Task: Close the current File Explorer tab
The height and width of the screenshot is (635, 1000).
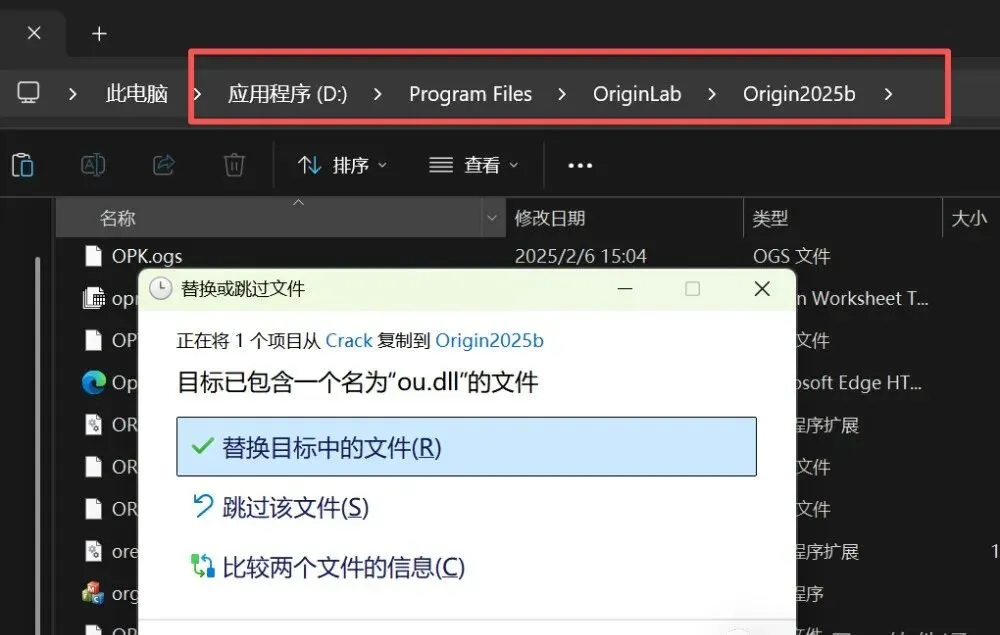Action: point(34,33)
